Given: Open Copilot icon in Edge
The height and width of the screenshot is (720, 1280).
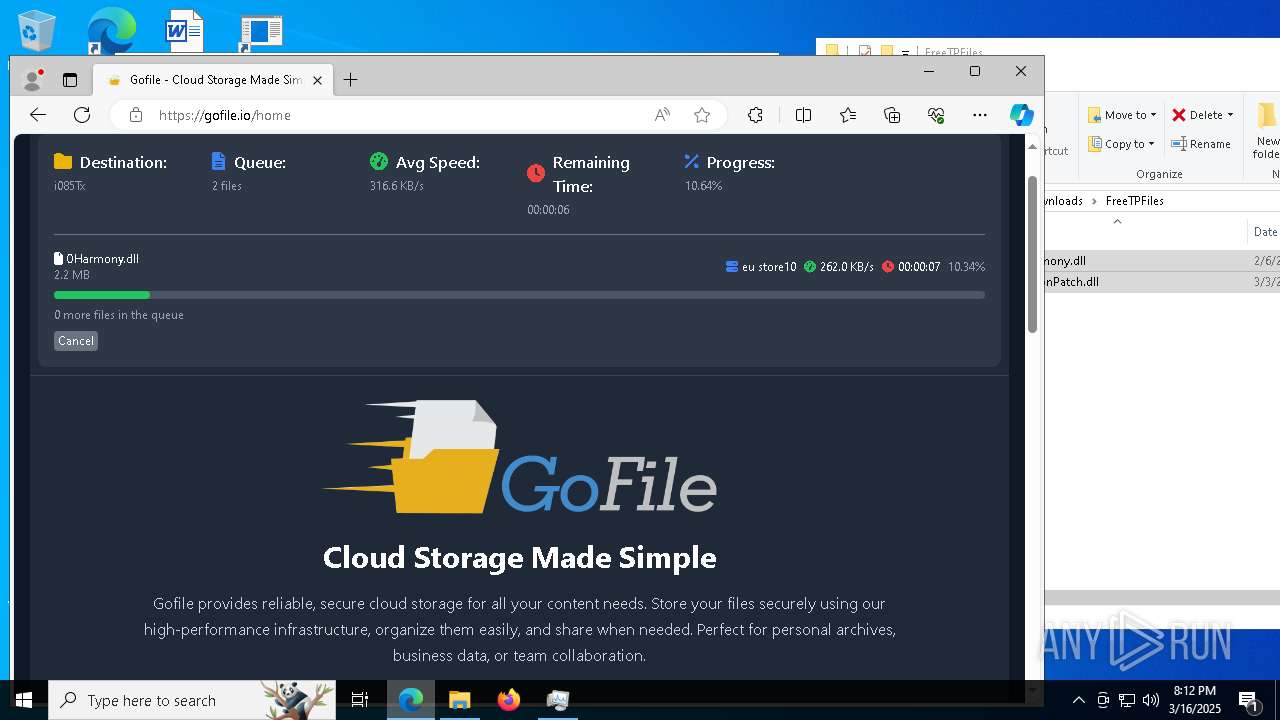Looking at the screenshot, I should point(1021,115).
